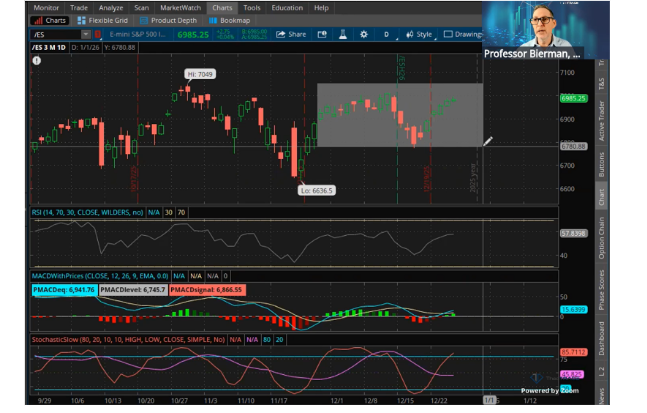Click the exclamation info icon on chart

[37, 61]
